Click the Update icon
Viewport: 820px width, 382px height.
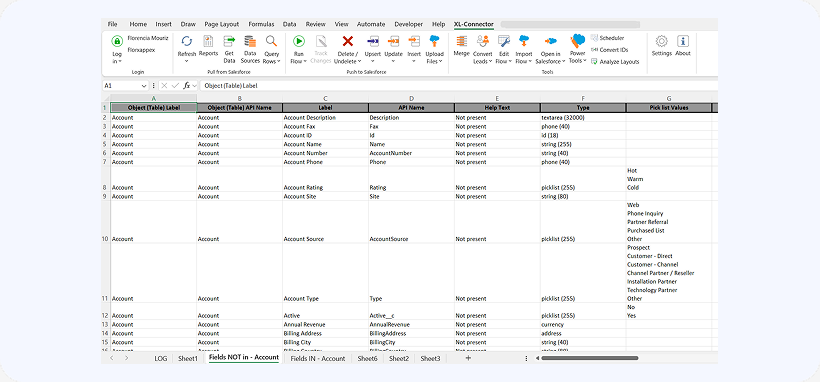pos(393,41)
